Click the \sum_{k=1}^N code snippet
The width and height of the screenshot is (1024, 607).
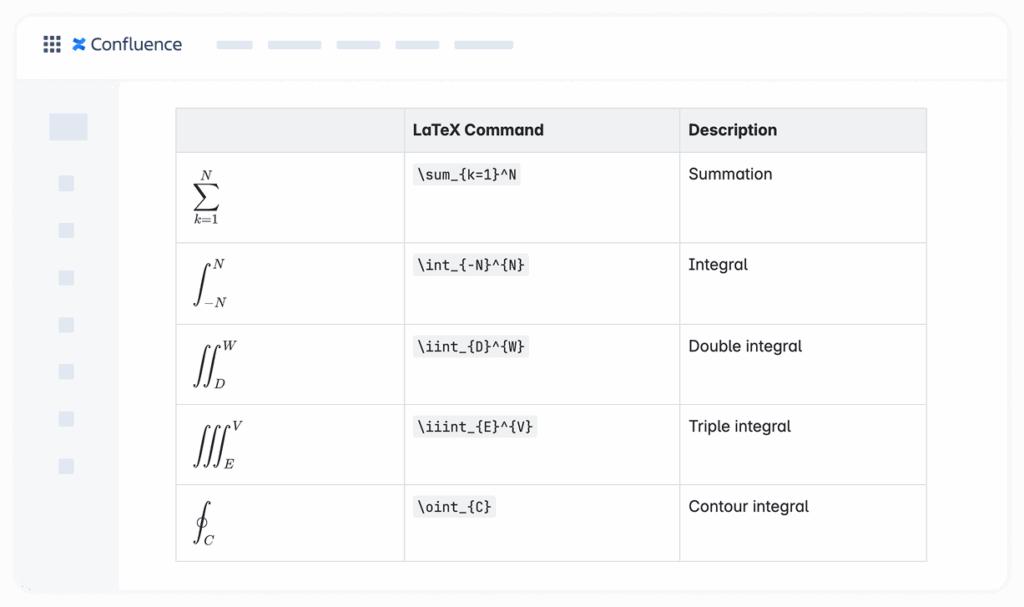click(x=468, y=174)
